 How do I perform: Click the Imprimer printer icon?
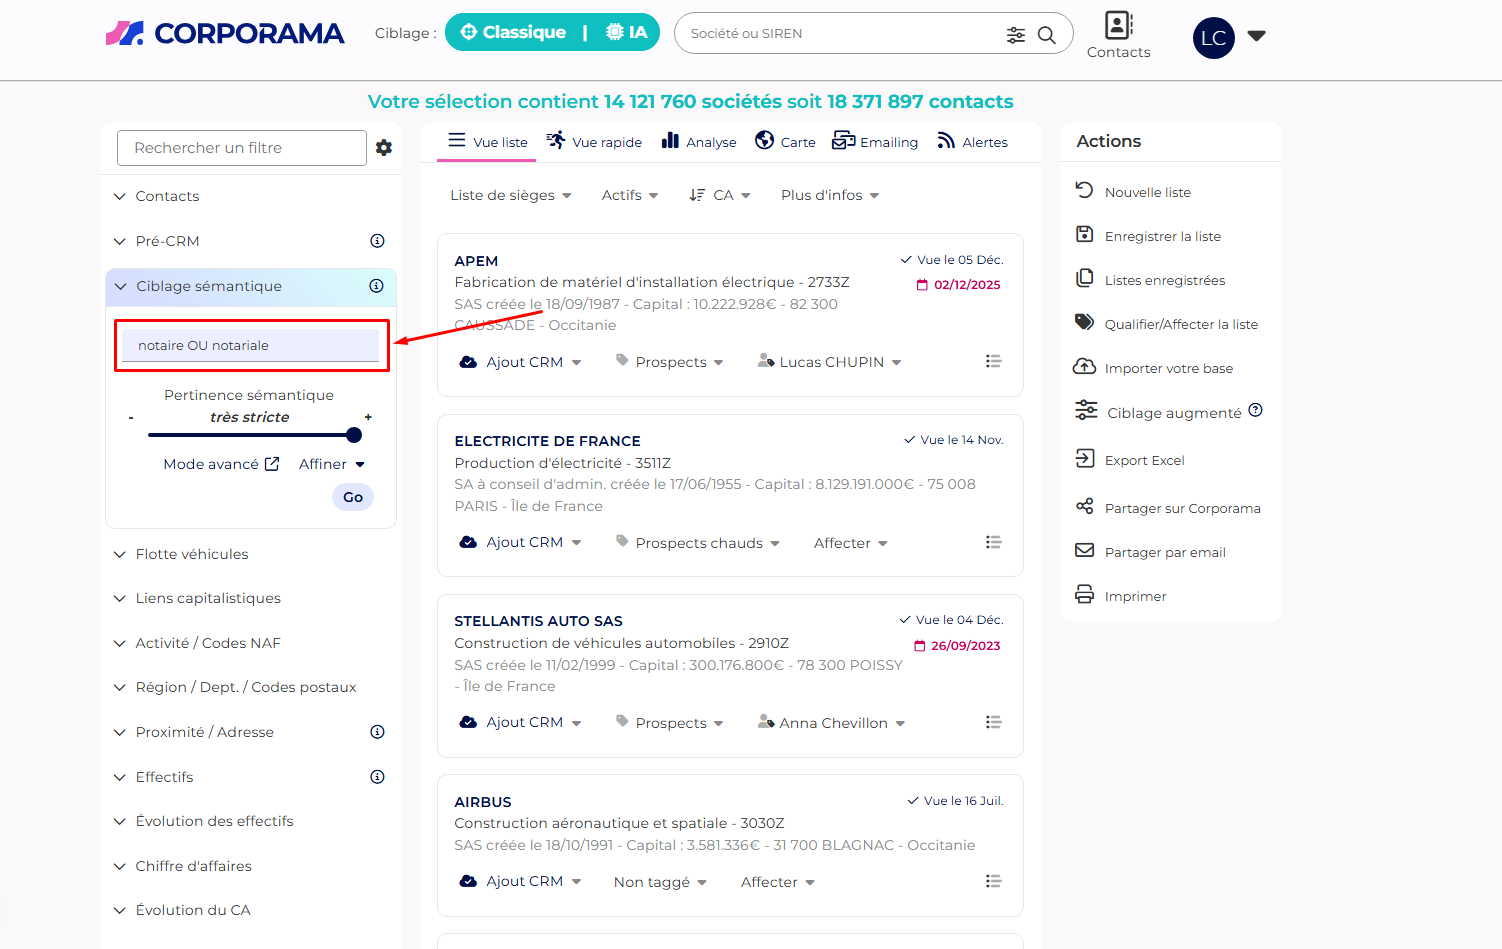click(1085, 595)
